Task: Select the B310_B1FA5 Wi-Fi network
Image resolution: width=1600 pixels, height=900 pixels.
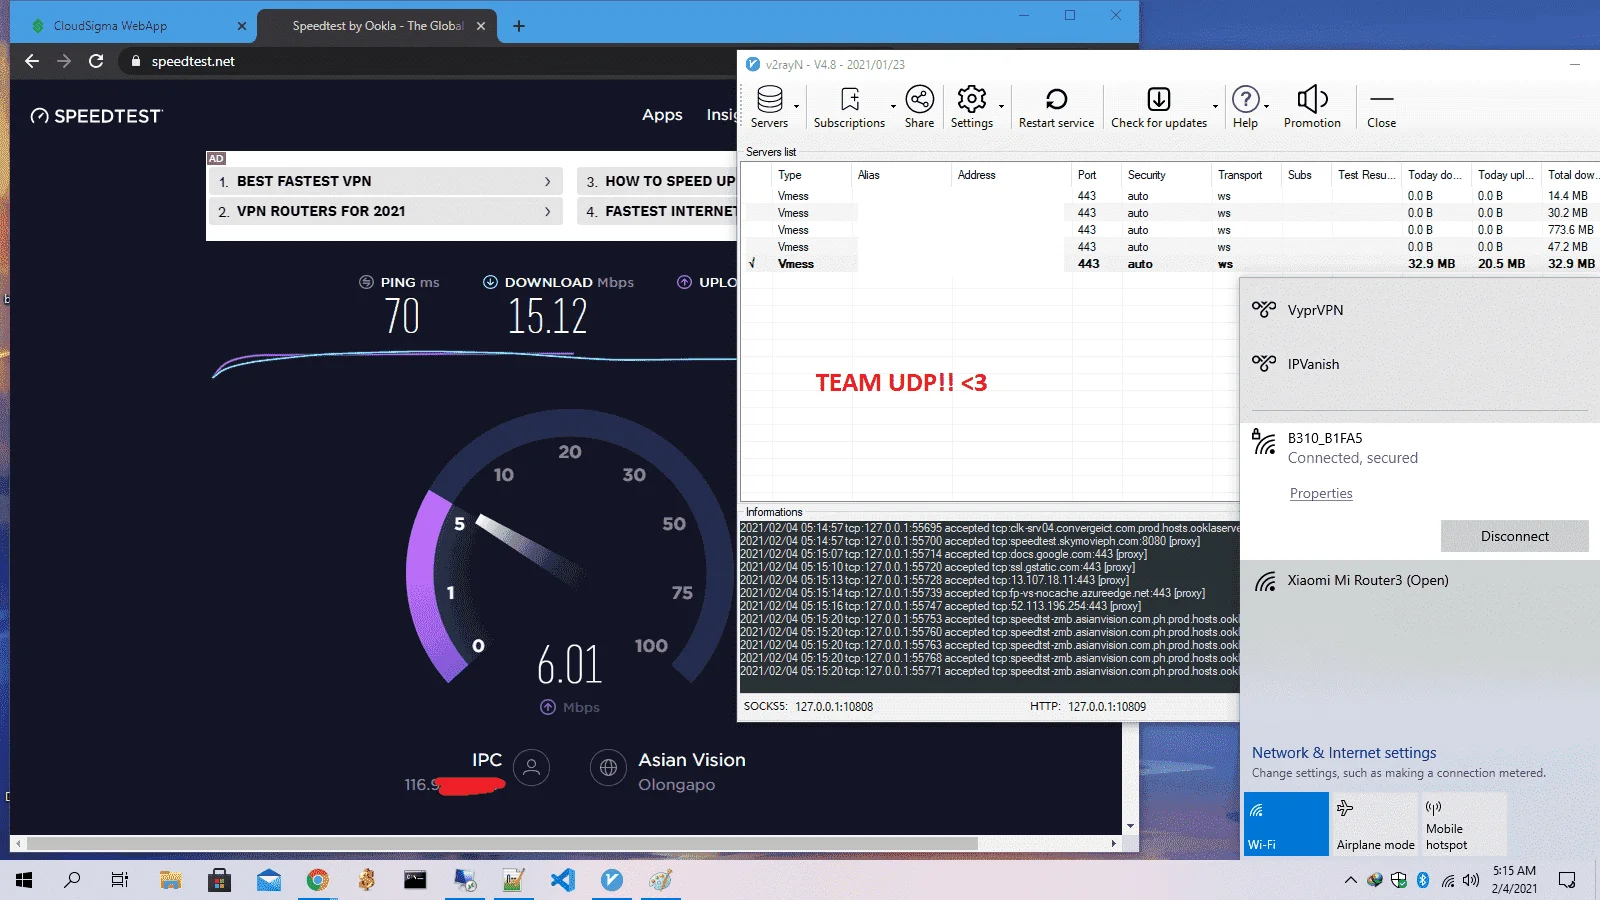Action: (1420, 447)
